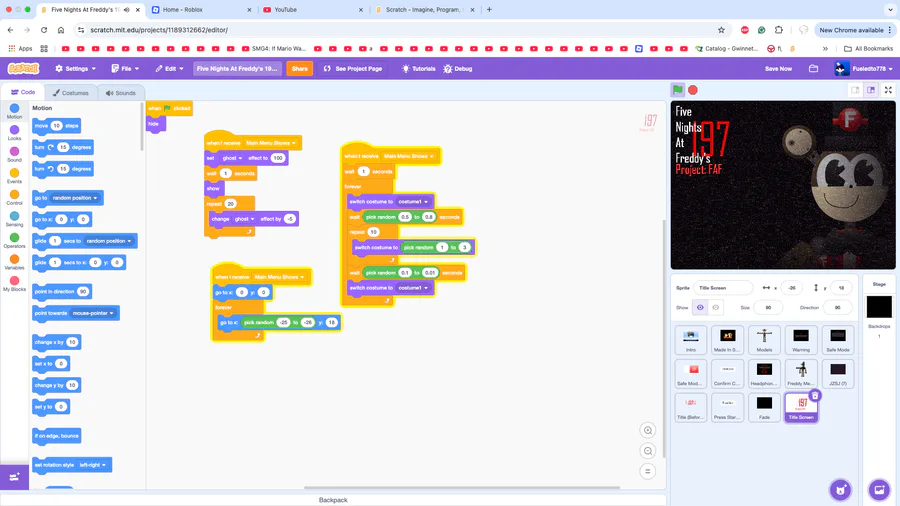Stop the project with the red stop button
The image size is (900, 506).
[693, 90]
